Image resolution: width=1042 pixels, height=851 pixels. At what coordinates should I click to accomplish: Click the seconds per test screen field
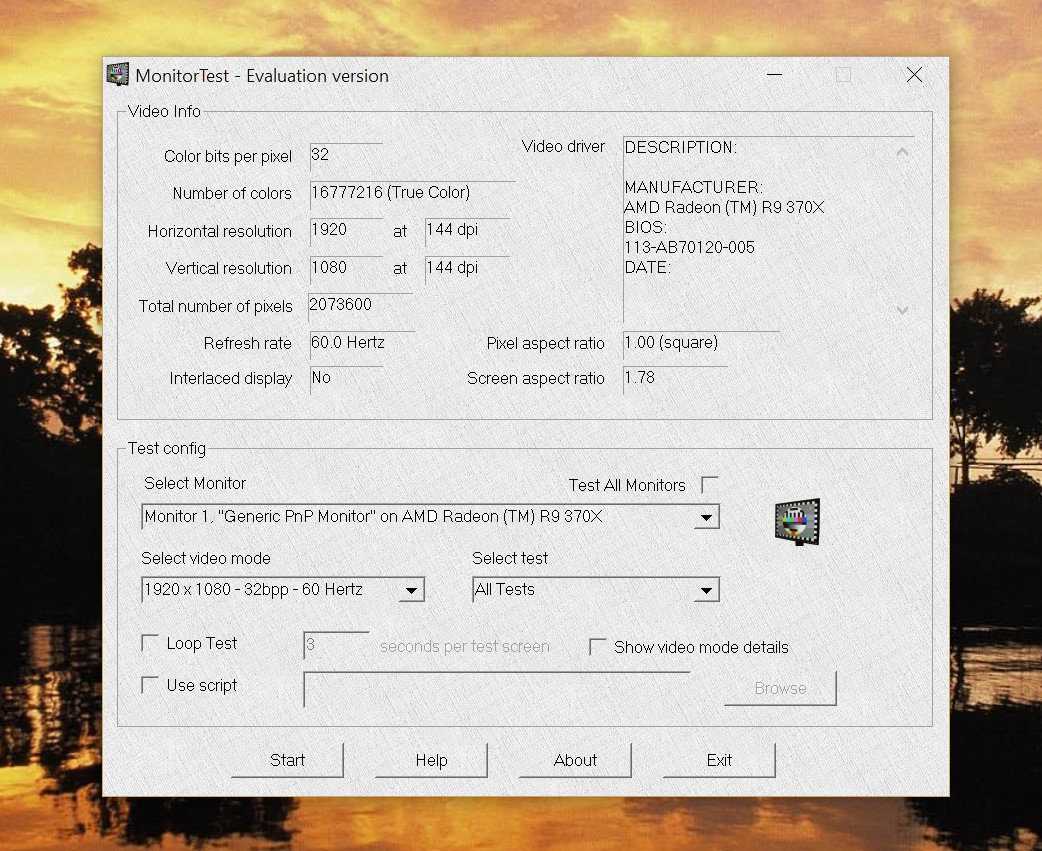point(336,646)
